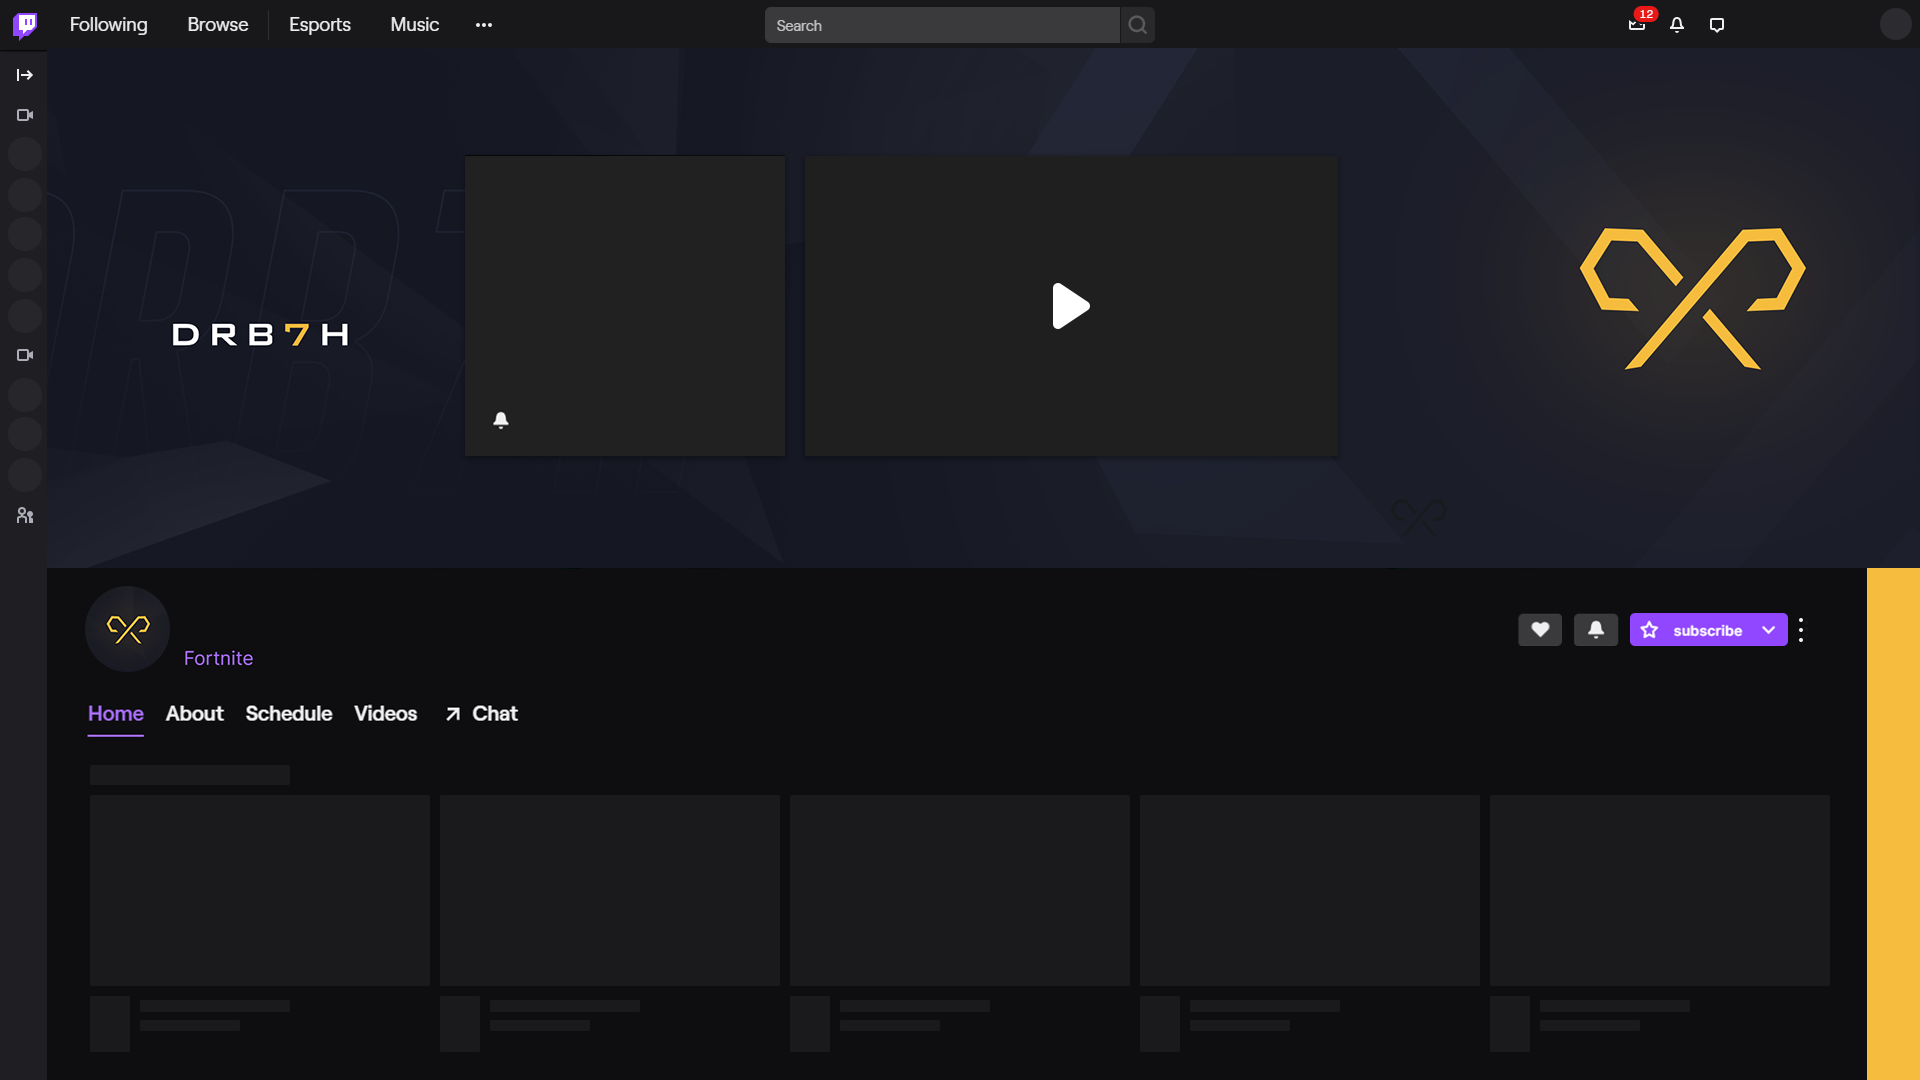This screenshot has width=1920, height=1080.
Task: Click the search magnifier button
Action: click(1137, 25)
